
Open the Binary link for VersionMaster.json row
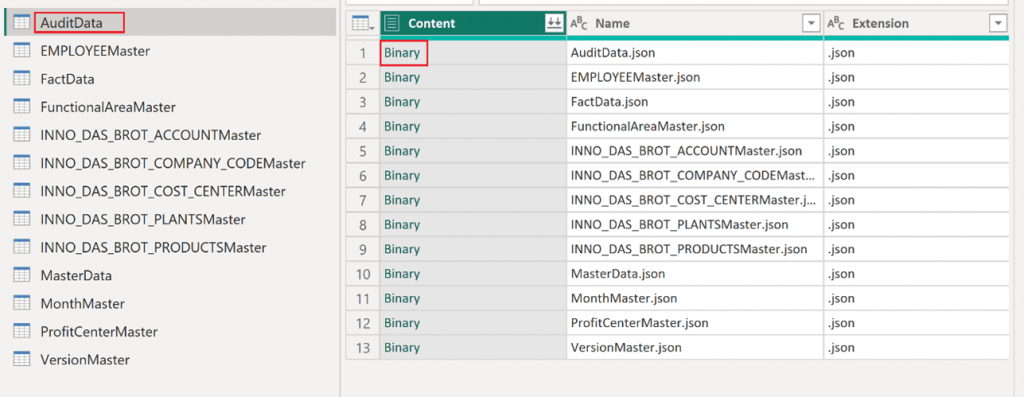(x=402, y=347)
